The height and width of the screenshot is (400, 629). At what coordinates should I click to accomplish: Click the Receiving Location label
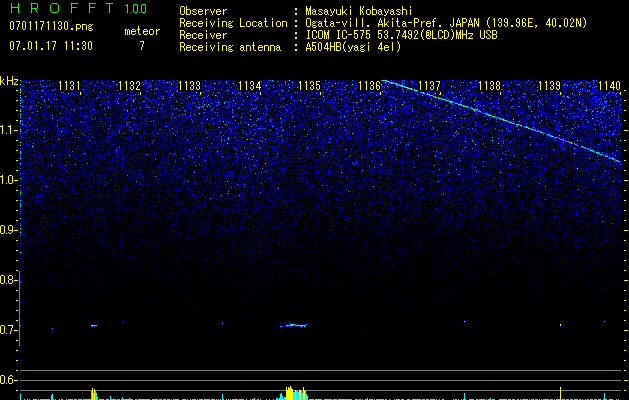(233, 23)
